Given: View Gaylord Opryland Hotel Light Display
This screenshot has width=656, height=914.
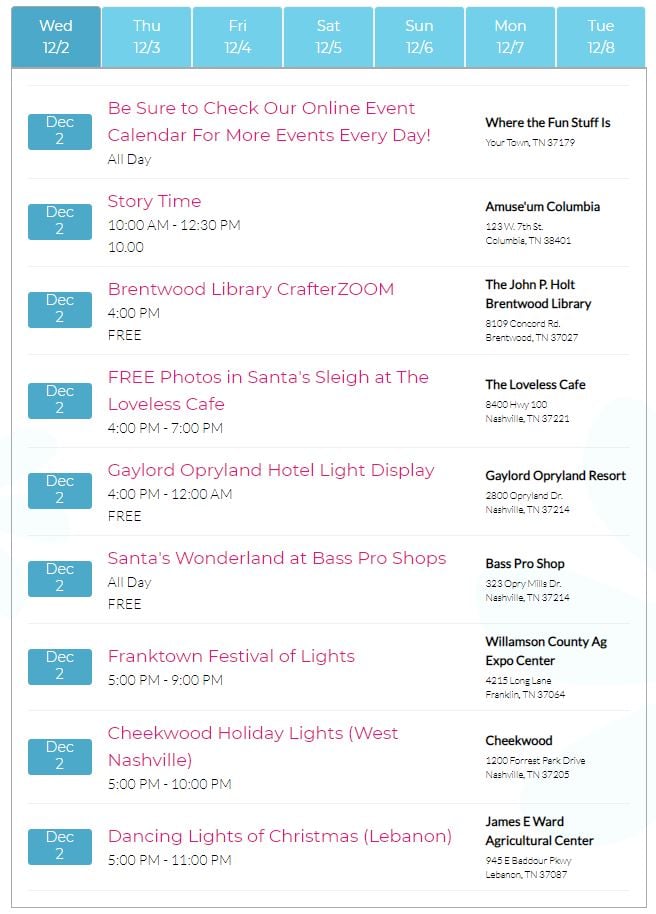Looking at the screenshot, I should click(271, 470).
